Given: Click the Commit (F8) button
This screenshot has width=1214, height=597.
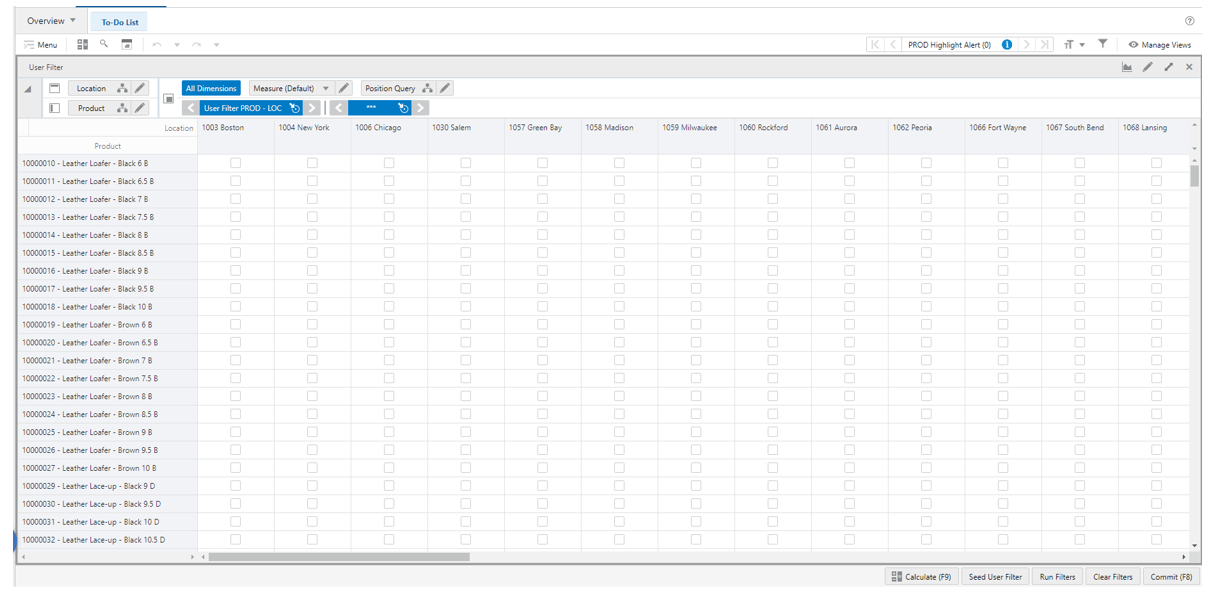Looking at the screenshot, I should (x=1171, y=576).
